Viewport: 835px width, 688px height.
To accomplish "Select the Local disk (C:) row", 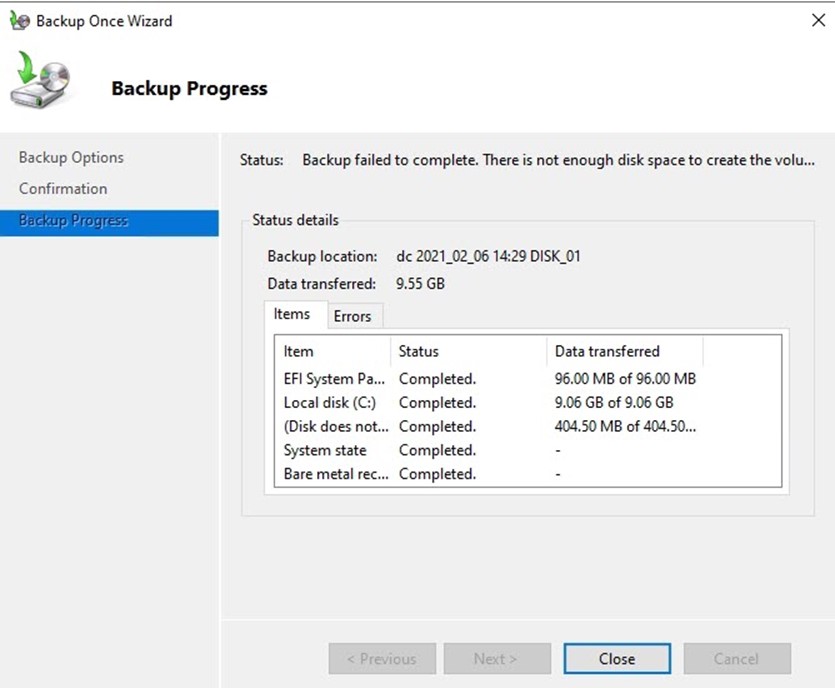I will pyautogui.click(x=330, y=403).
